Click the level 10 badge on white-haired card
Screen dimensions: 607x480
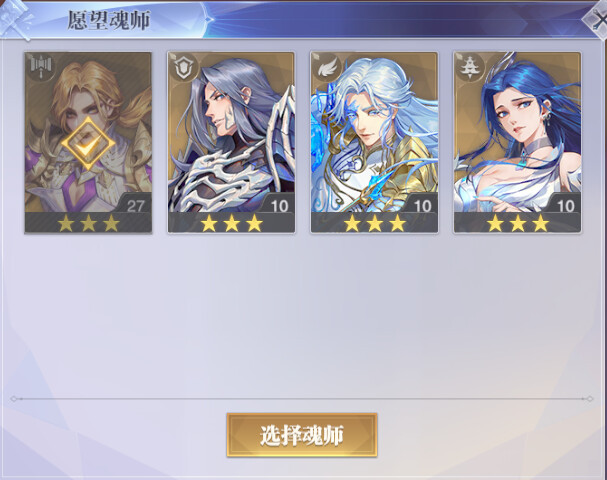click(422, 205)
